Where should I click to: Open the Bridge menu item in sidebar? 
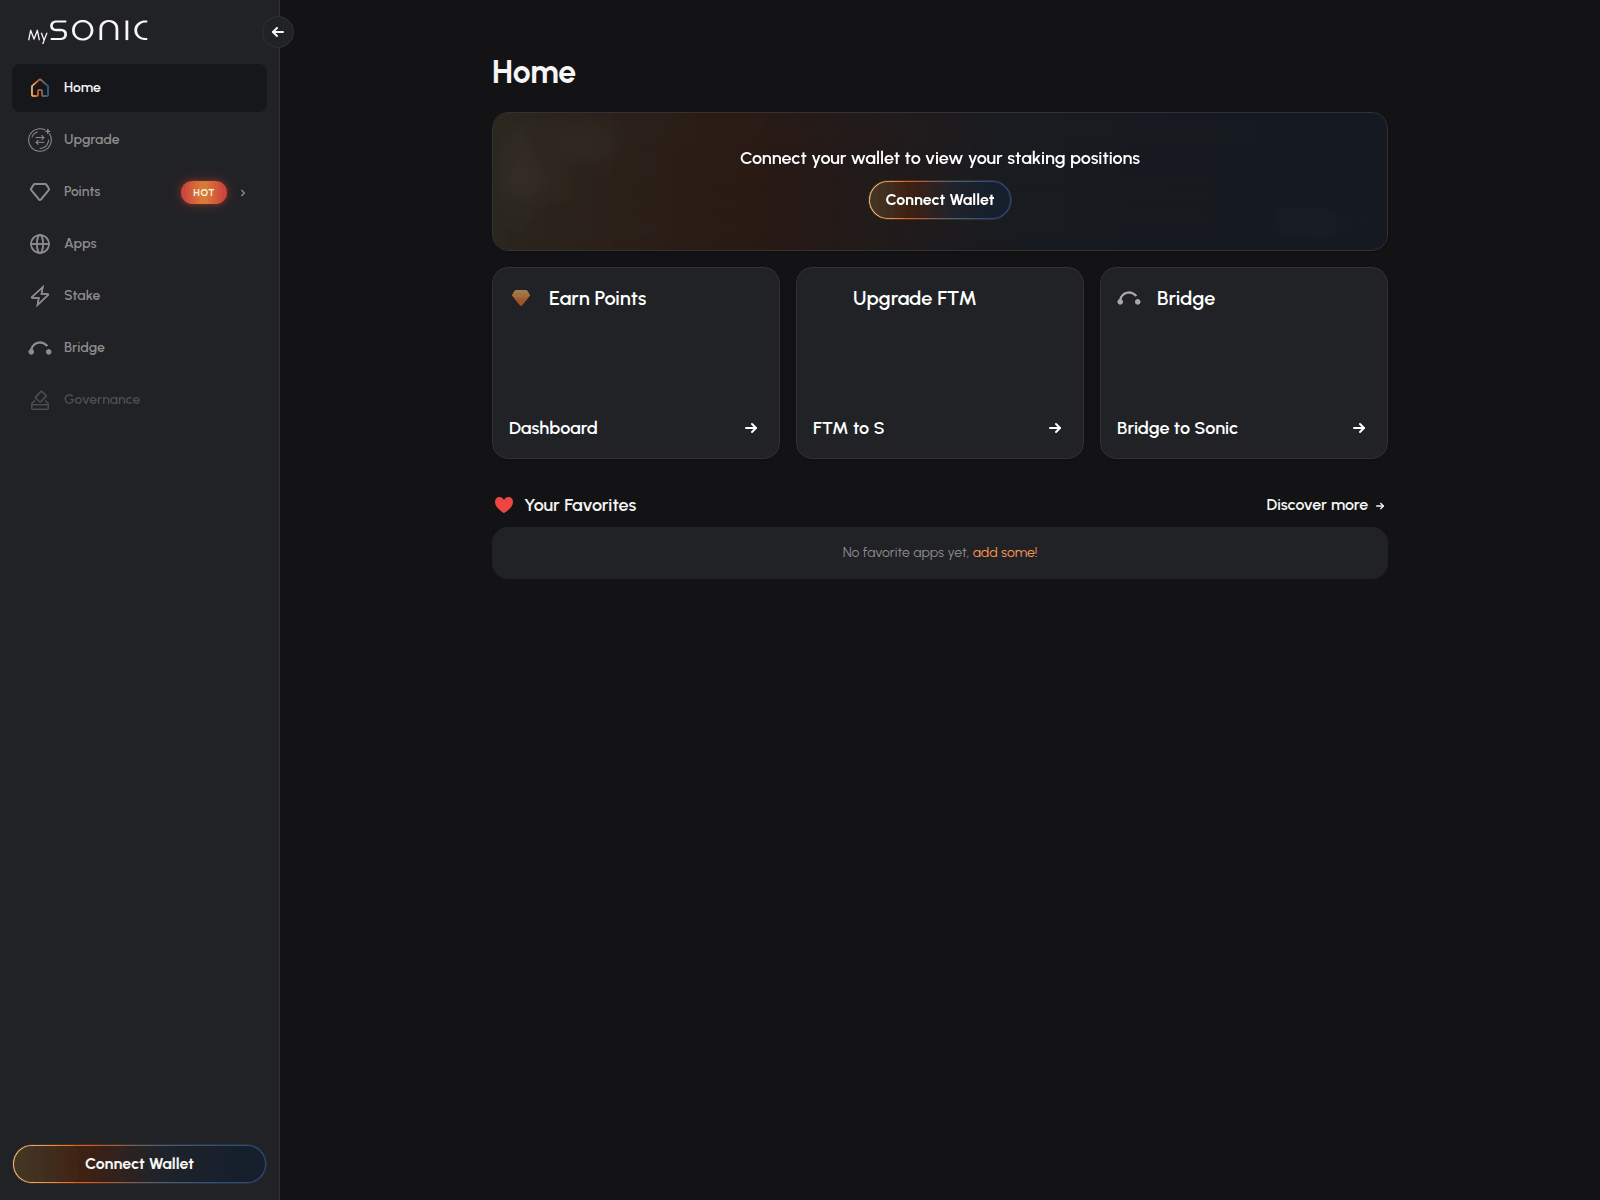click(x=139, y=348)
